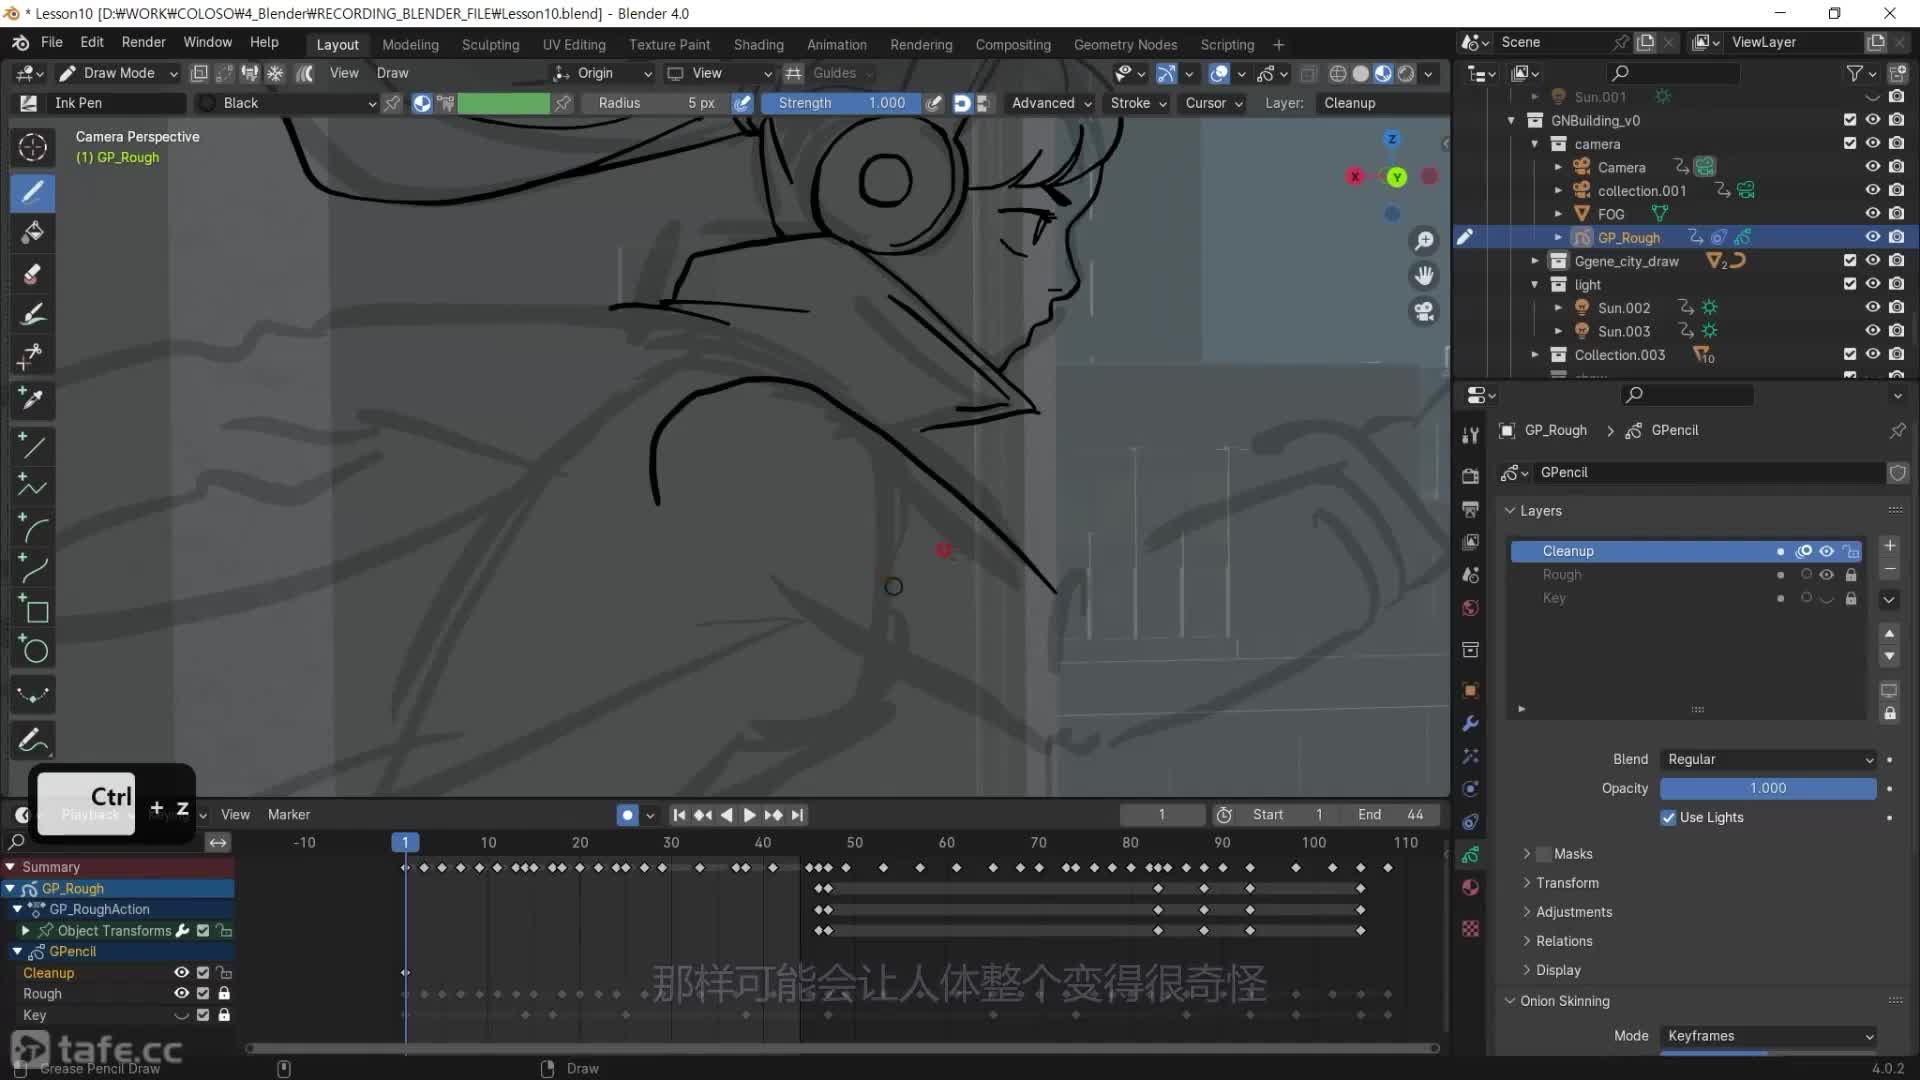Switch to the Shading workspace tab
Screen dimensions: 1920x1080
(x=758, y=44)
